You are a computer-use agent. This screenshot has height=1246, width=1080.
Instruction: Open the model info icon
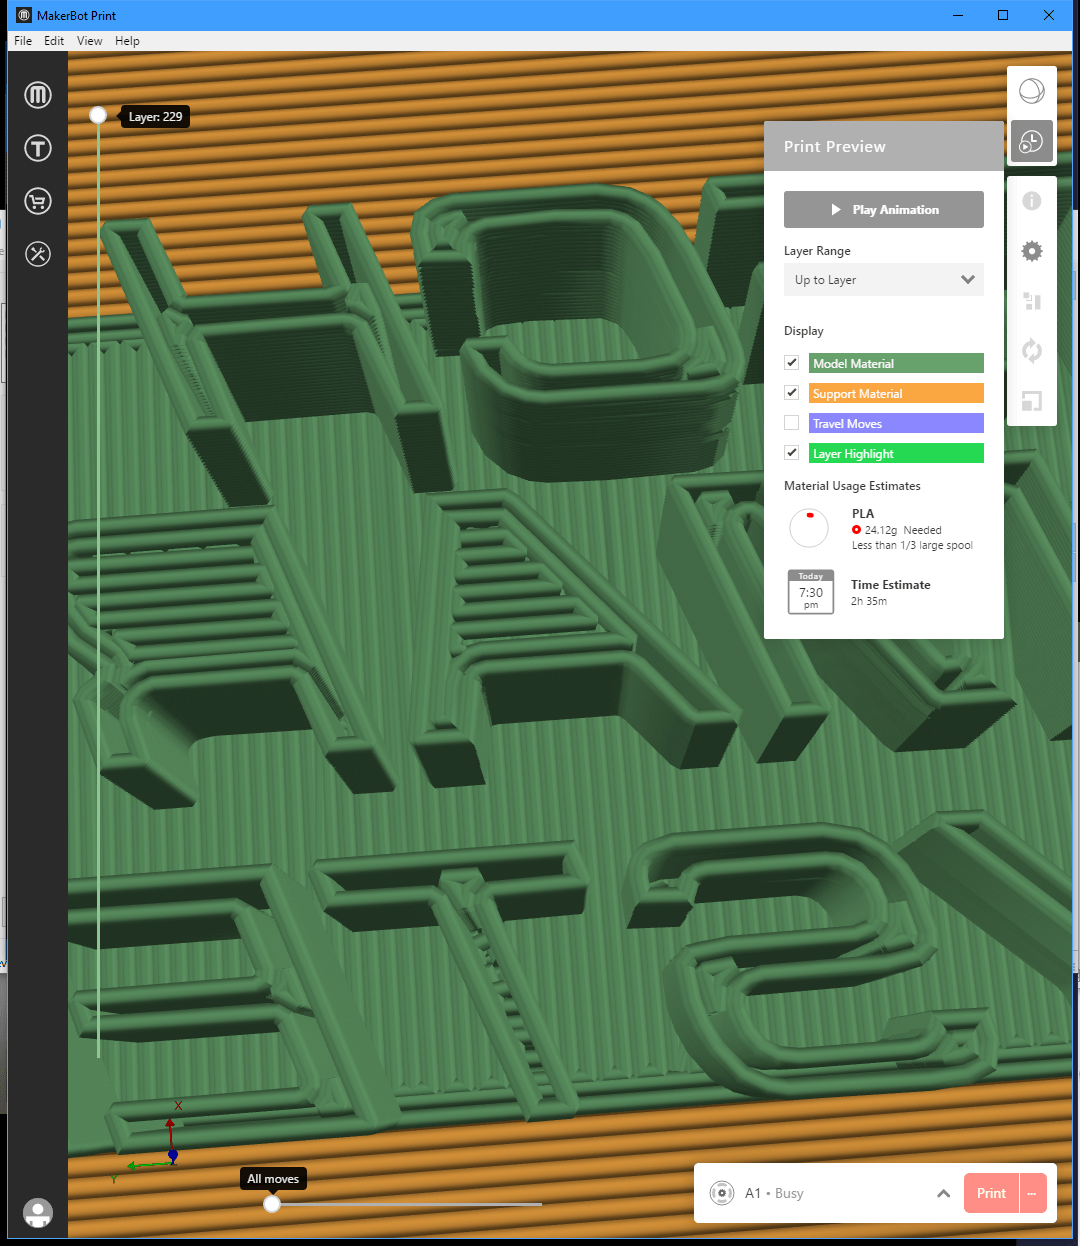click(x=1032, y=201)
